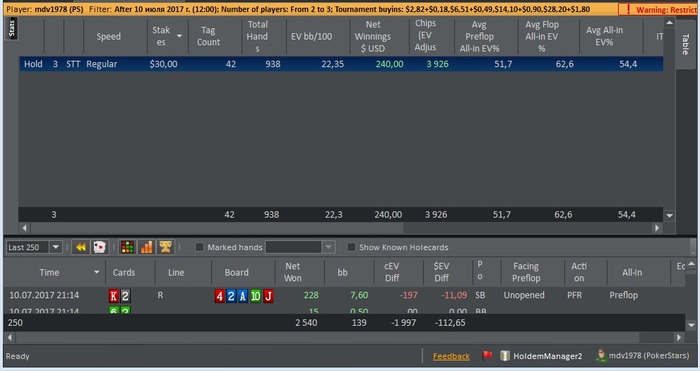Open the orange bar chart icon
700x371 pixels.
coord(146,247)
